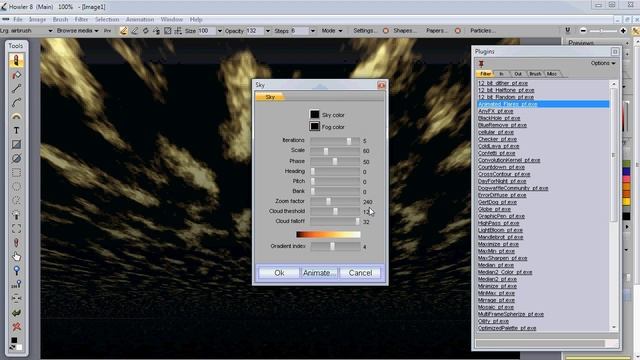Open the Filter menu

pos(81,19)
